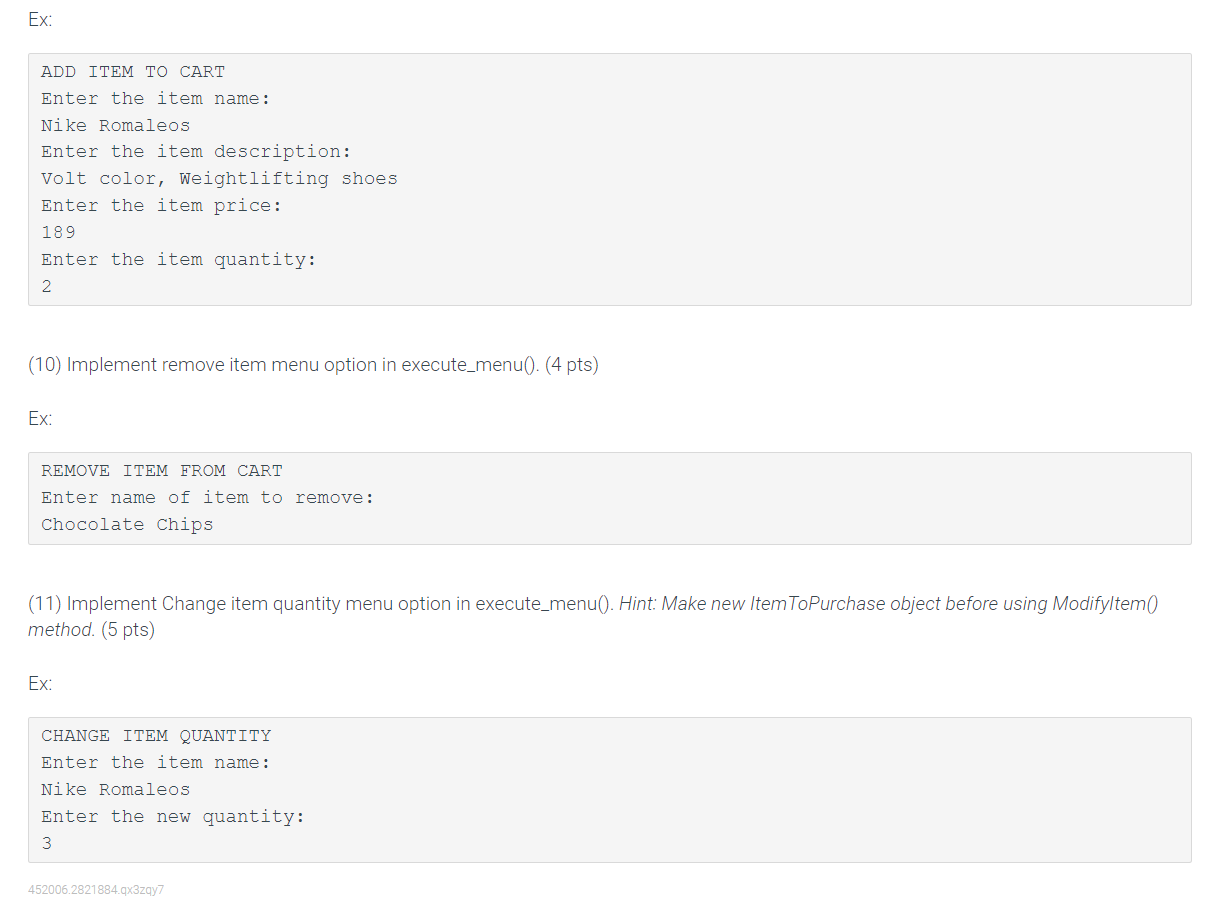Click the gray ID text 452006.2821884.qx3zqy7
Image resolution: width=1222 pixels, height=910 pixels.
(96, 889)
